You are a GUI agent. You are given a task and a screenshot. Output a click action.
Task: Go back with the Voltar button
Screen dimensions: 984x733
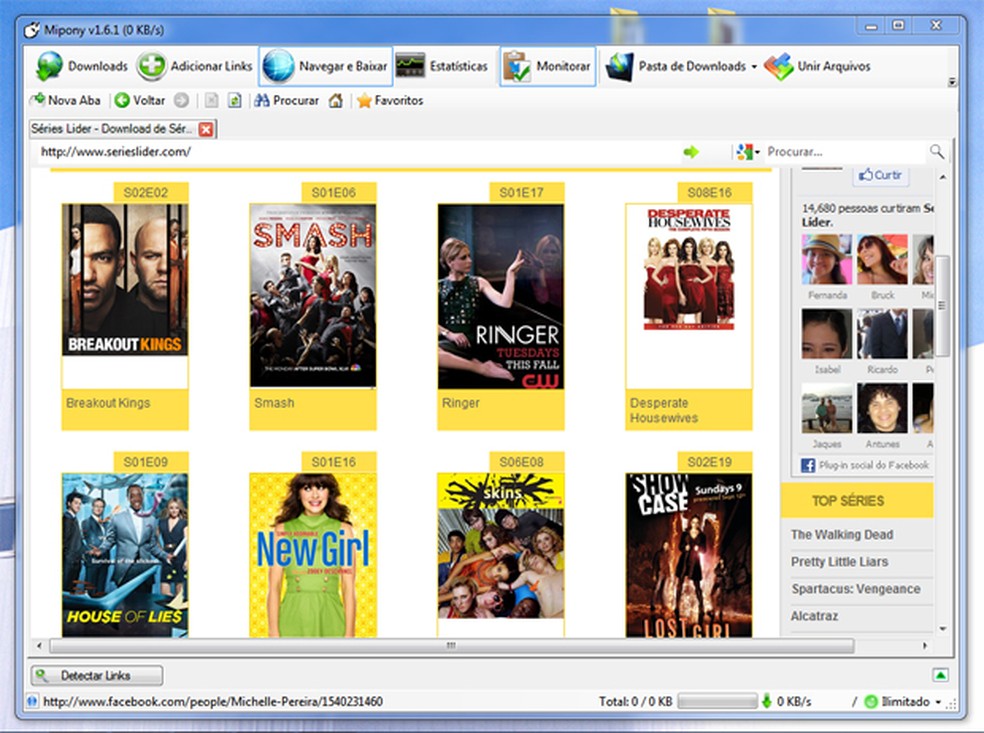(140, 100)
